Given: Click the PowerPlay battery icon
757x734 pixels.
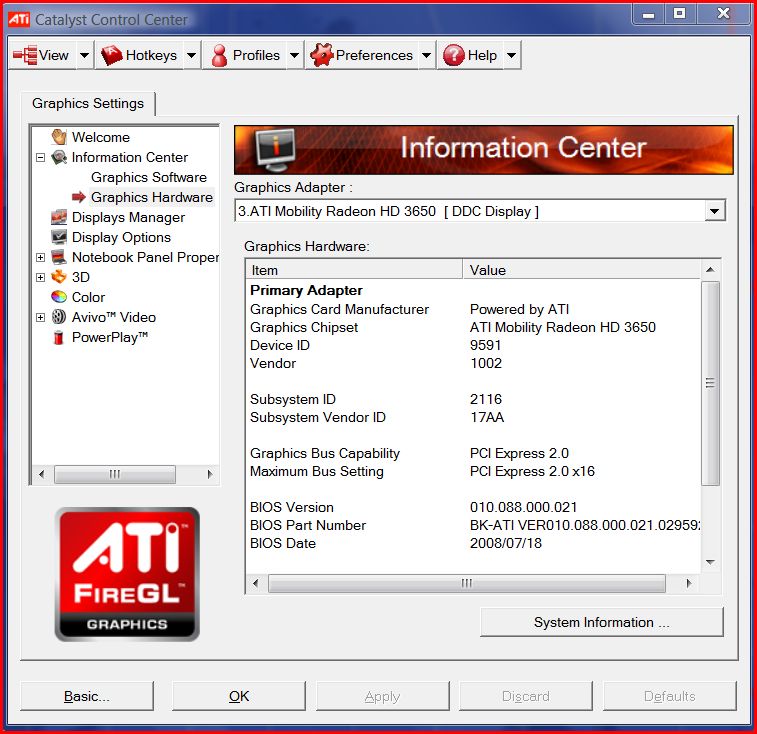Looking at the screenshot, I should [59, 337].
